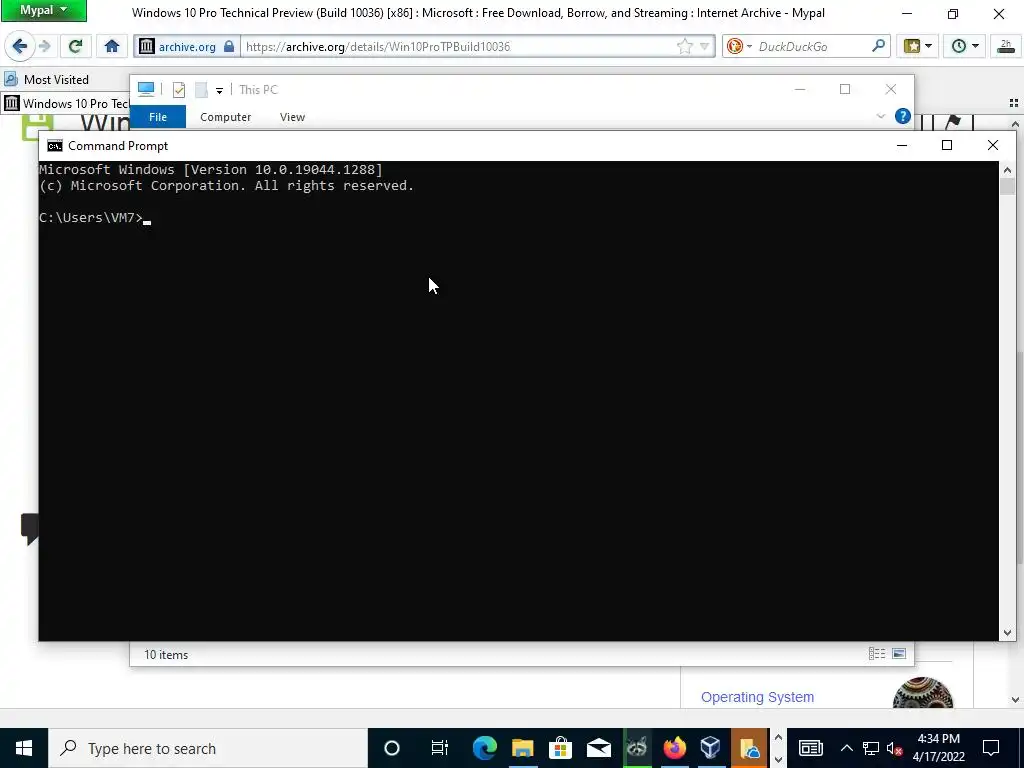Click browser page scrollbar down arrow
This screenshot has width=1024, height=768.
tap(1015, 700)
